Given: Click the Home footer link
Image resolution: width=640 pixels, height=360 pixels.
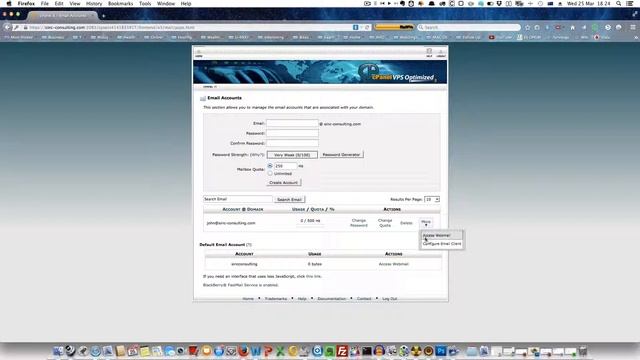Looking at the screenshot, I should (x=248, y=299).
